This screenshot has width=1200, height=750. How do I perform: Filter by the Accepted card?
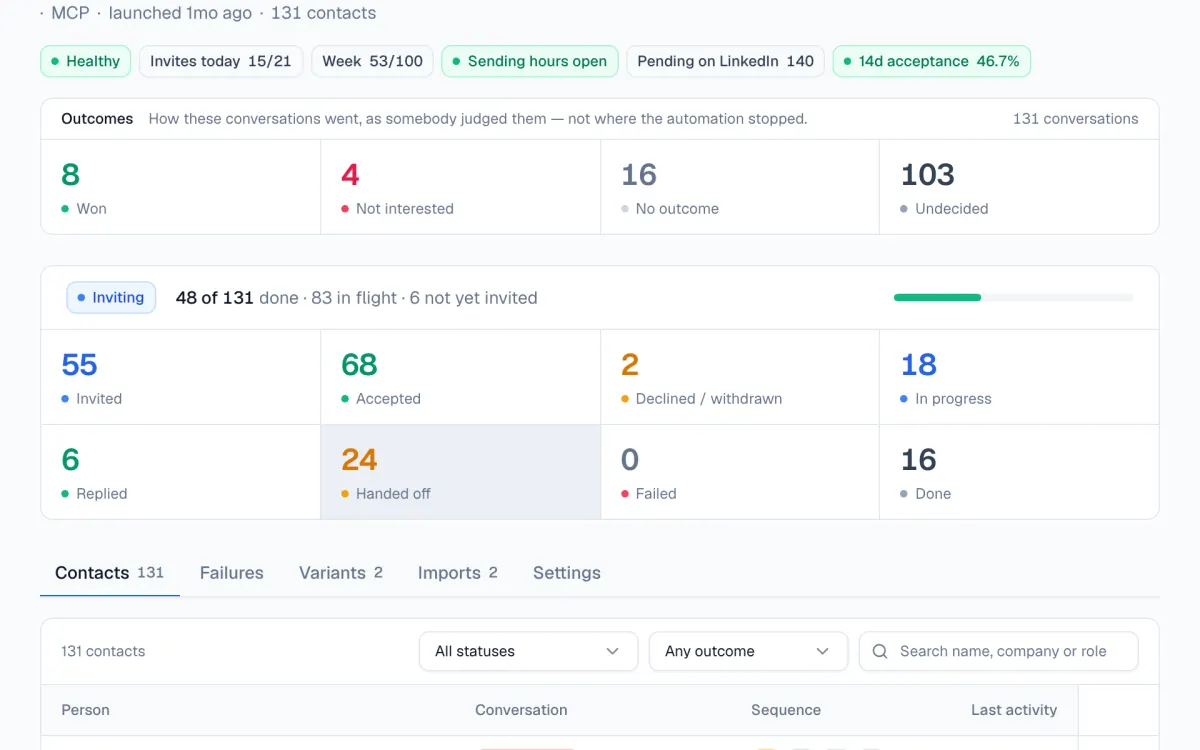[x=461, y=377]
